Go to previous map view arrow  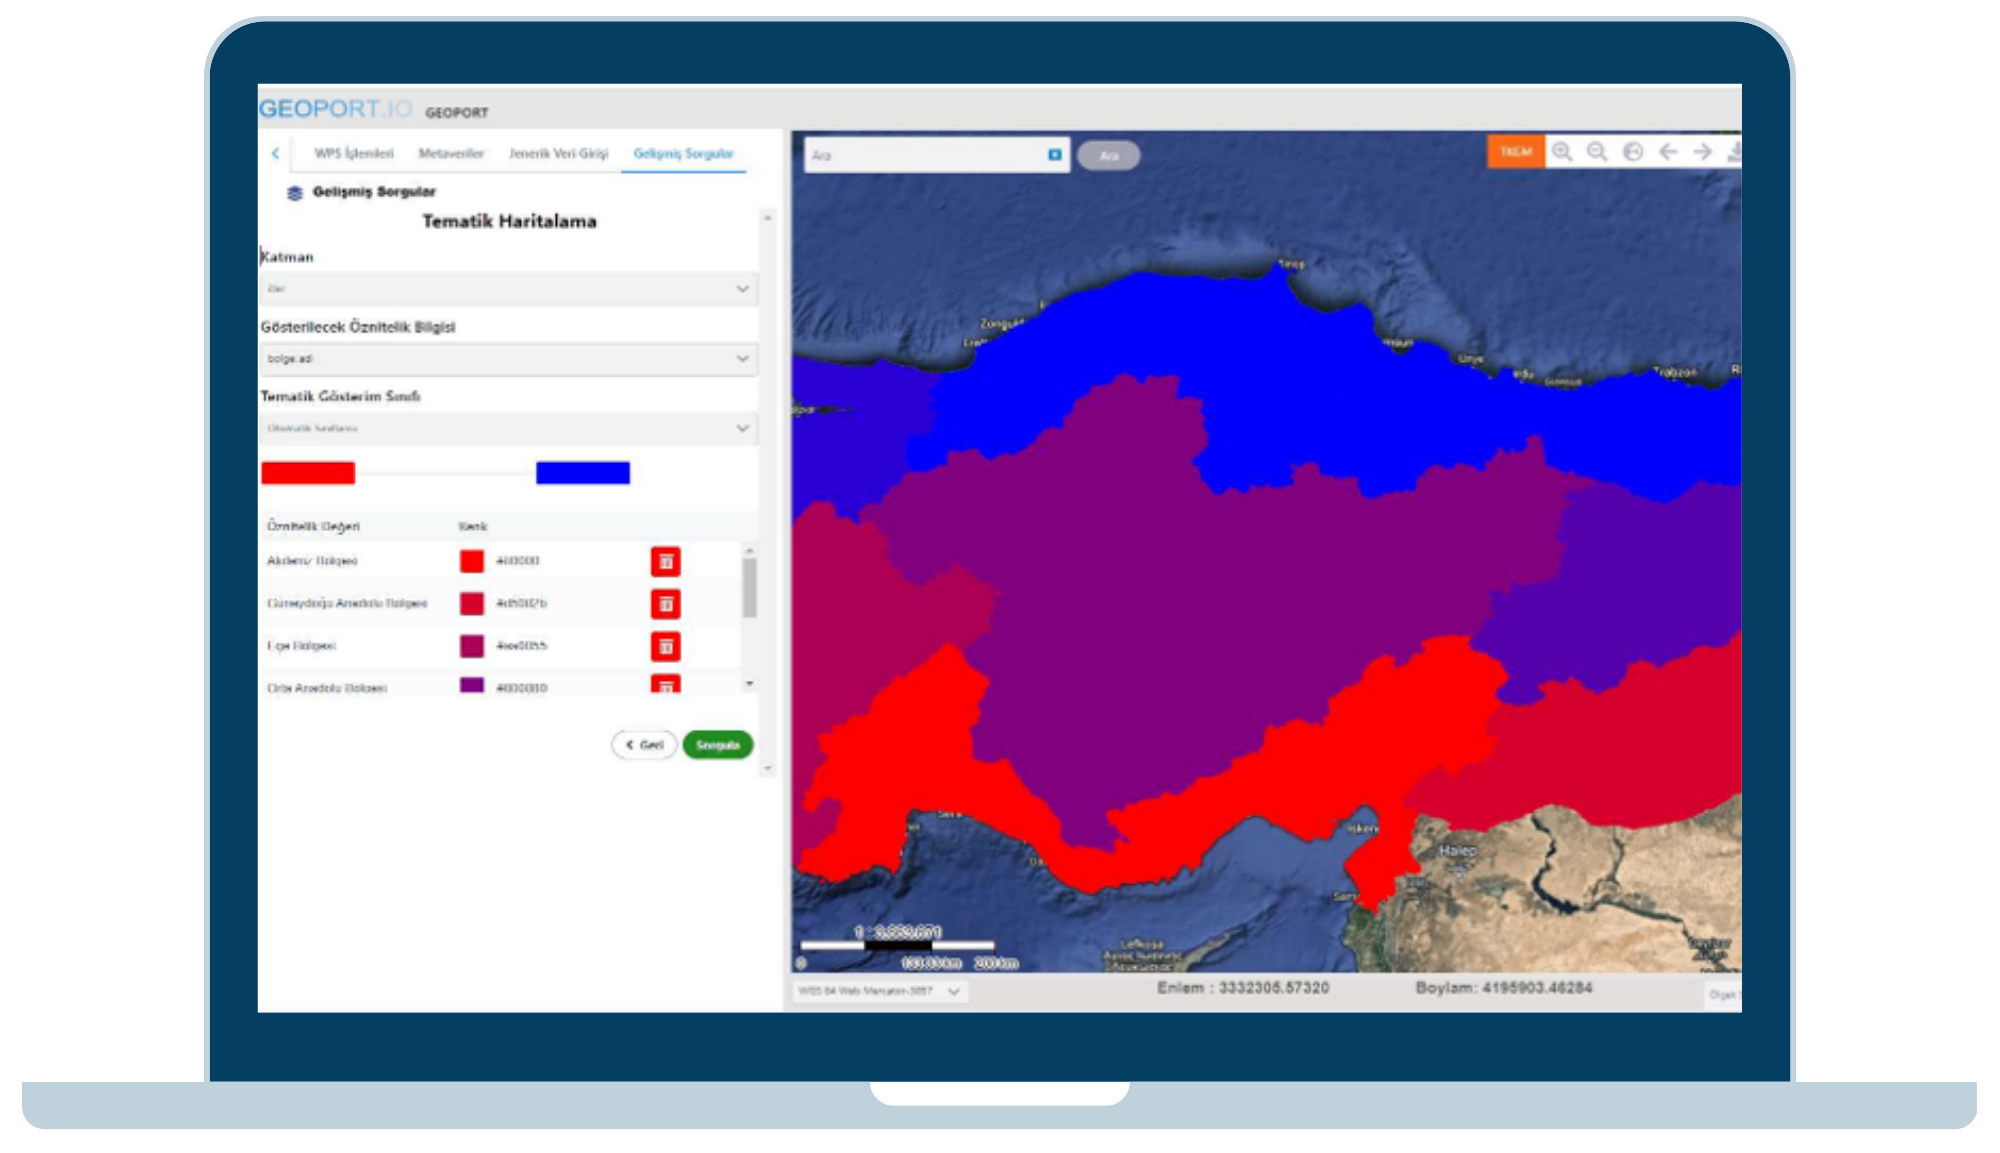click(x=1668, y=152)
